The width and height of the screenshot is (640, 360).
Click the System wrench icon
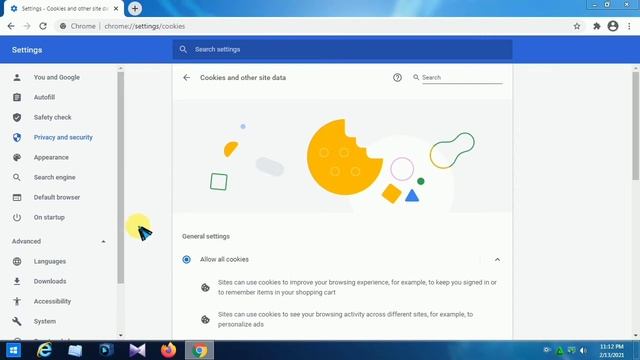pyautogui.click(x=17, y=321)
